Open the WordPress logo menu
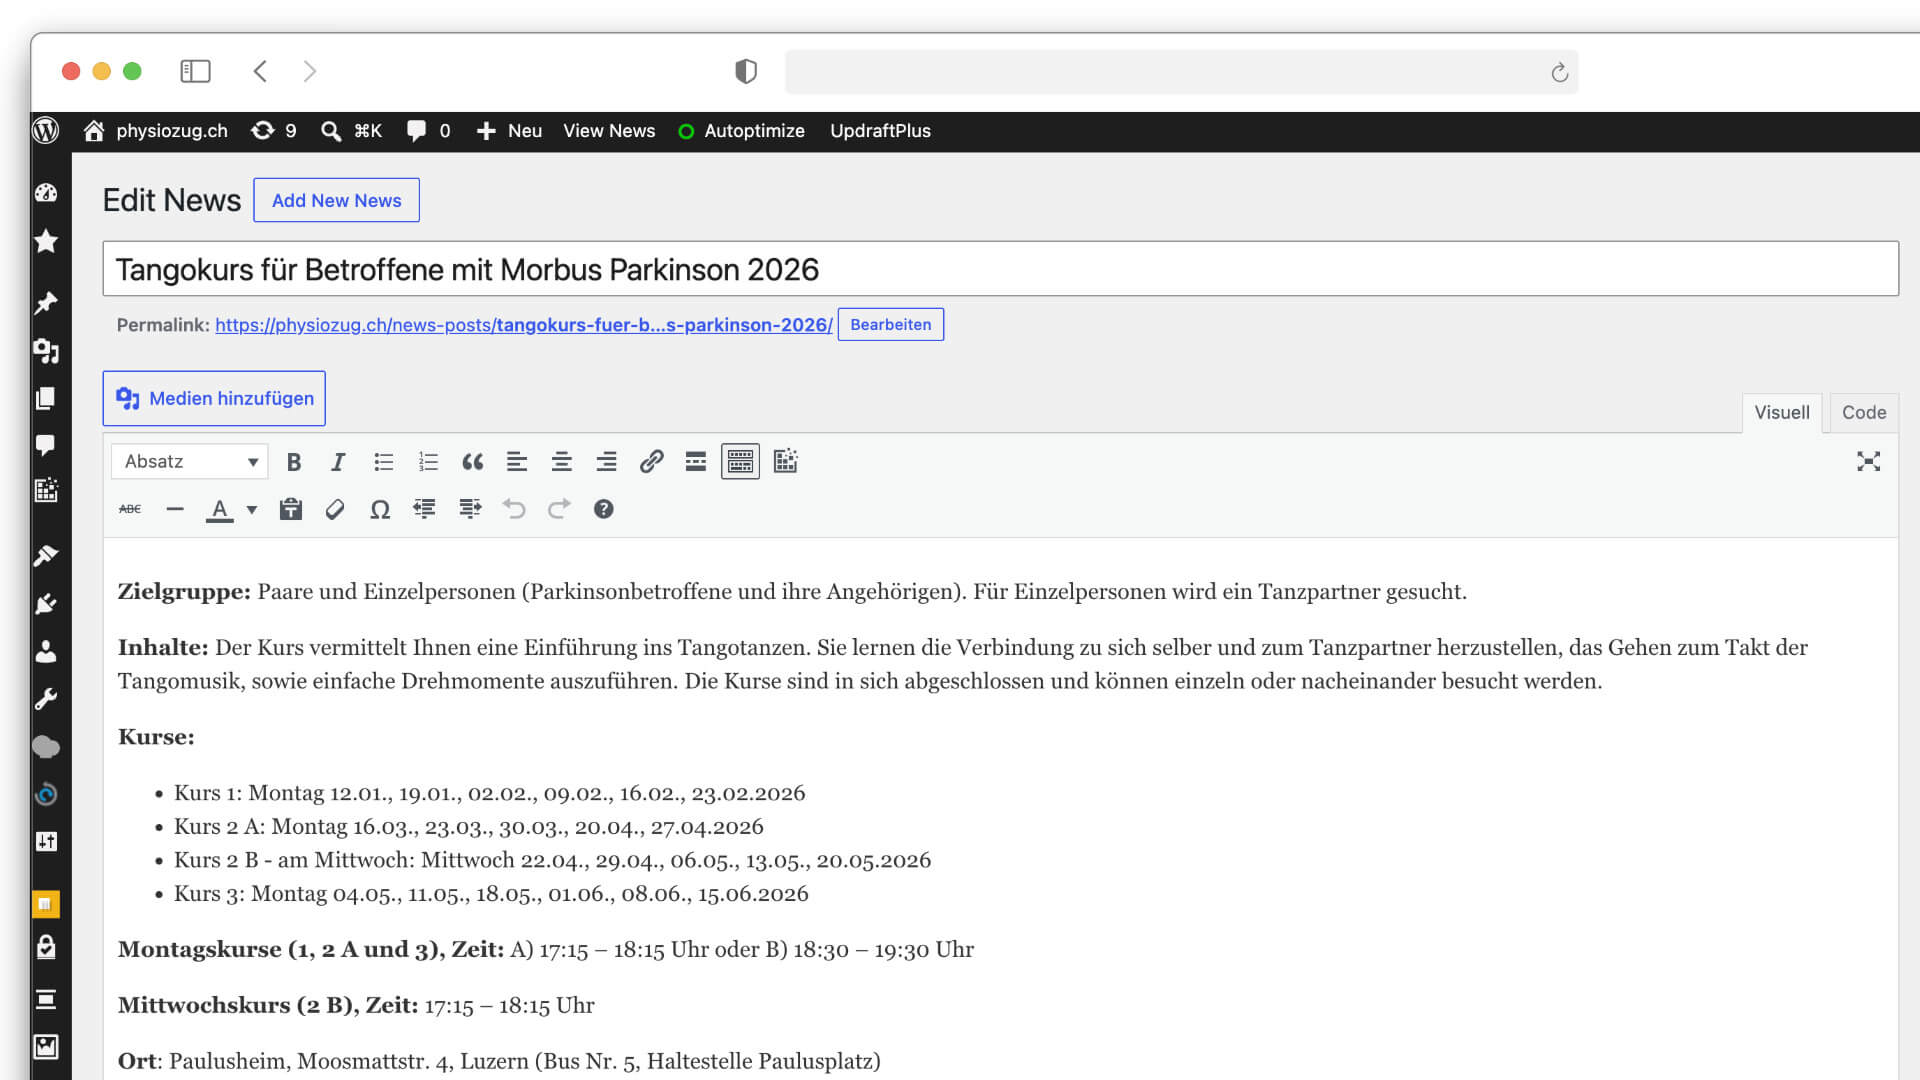The height and width of the screenshot is (1080, 1920). (x=46, y=131)
